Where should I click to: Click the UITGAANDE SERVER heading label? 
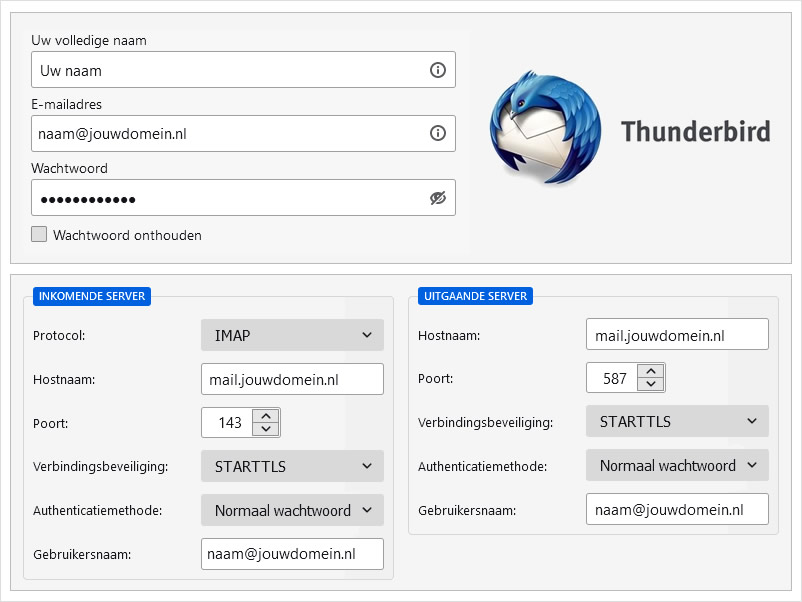point(475,296)
